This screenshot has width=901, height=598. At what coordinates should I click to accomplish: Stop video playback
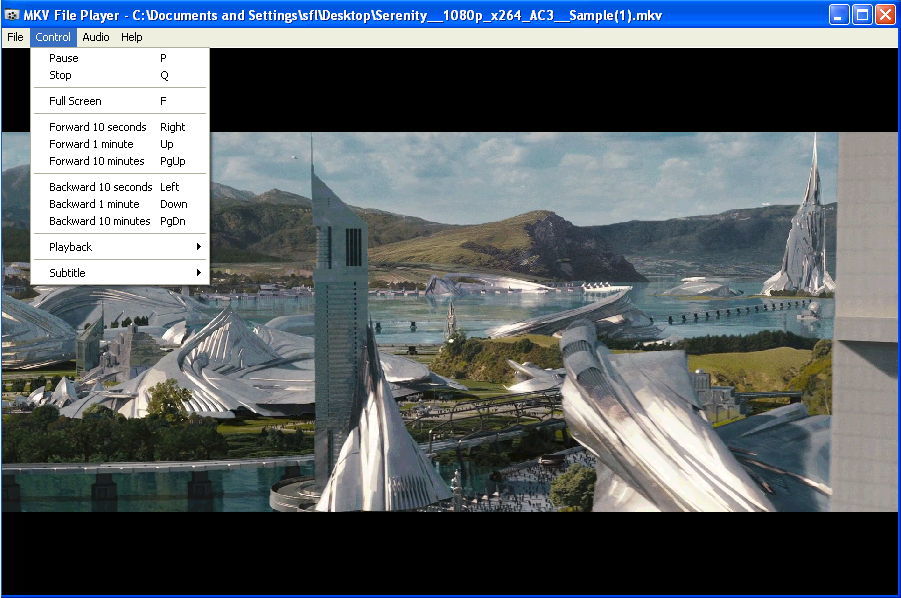pyautogui.click(x=60, y=74)
